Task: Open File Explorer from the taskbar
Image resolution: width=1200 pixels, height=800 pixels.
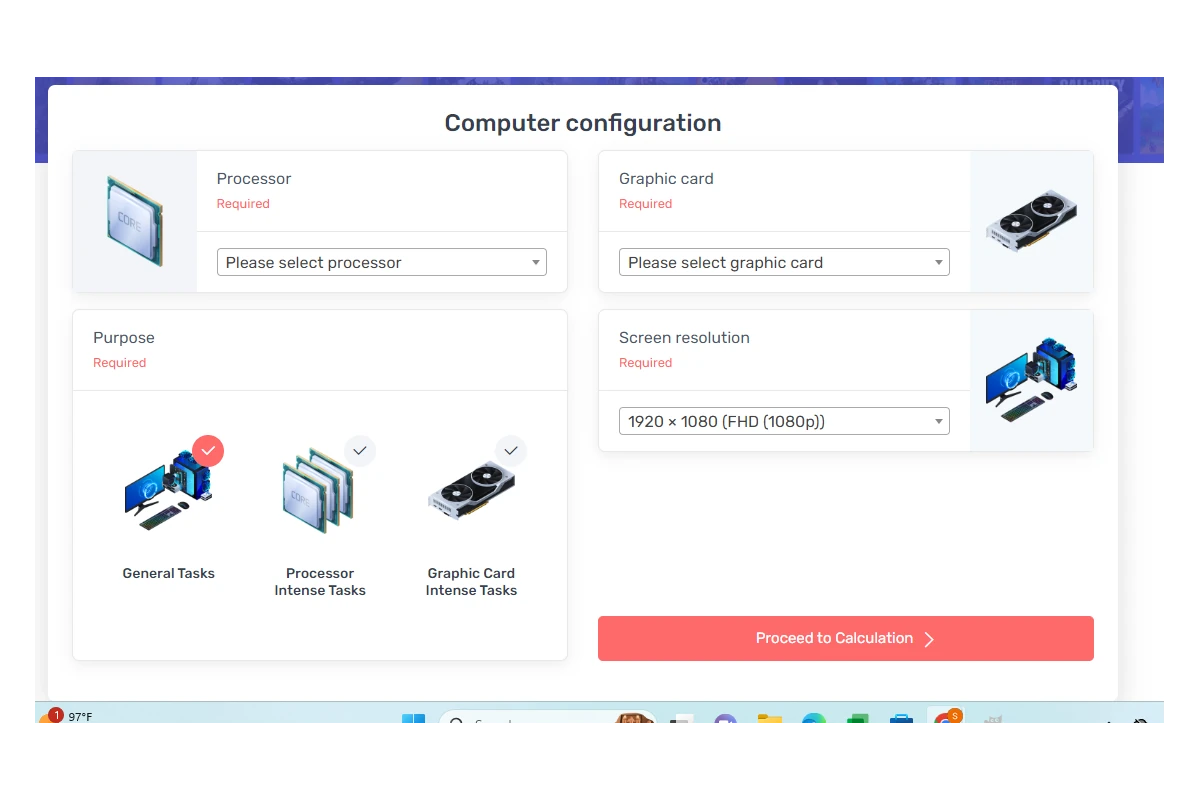Action: point(769,720)
